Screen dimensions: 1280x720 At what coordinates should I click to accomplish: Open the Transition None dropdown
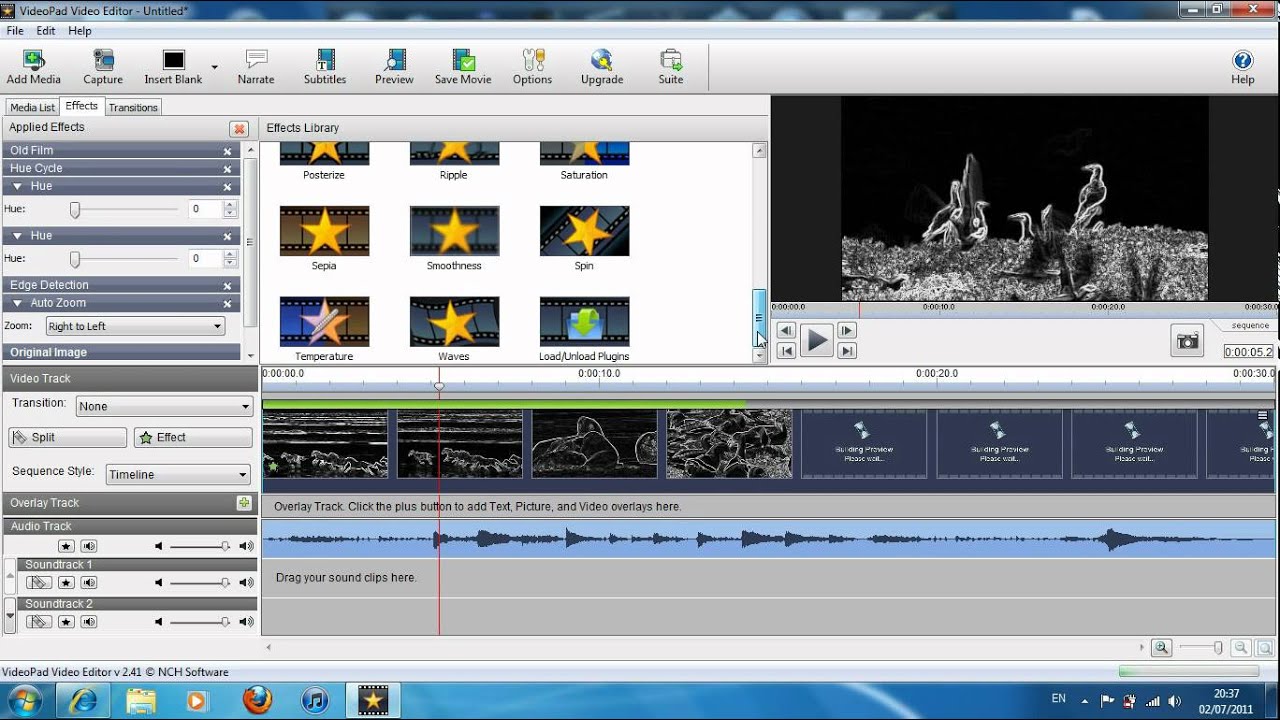(164, 406)
